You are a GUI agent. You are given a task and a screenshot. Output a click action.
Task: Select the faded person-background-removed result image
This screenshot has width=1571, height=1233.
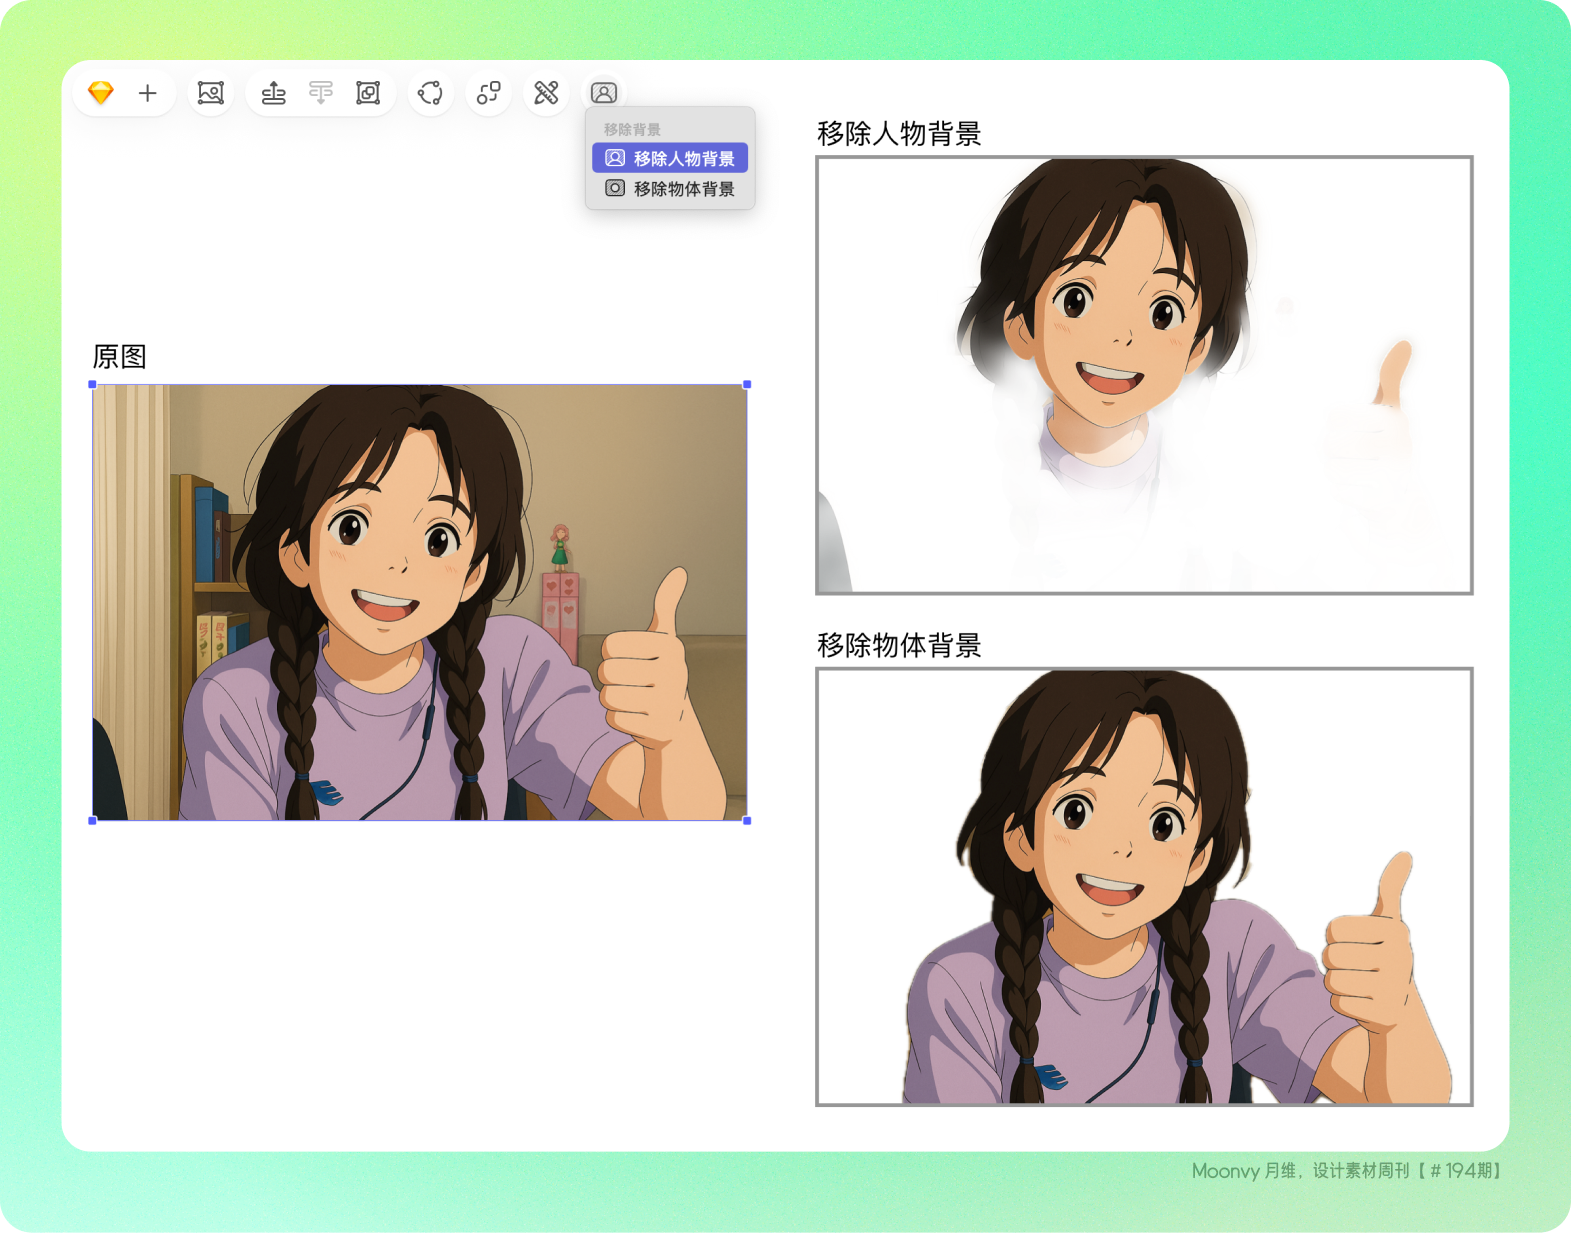(1144, 375)
